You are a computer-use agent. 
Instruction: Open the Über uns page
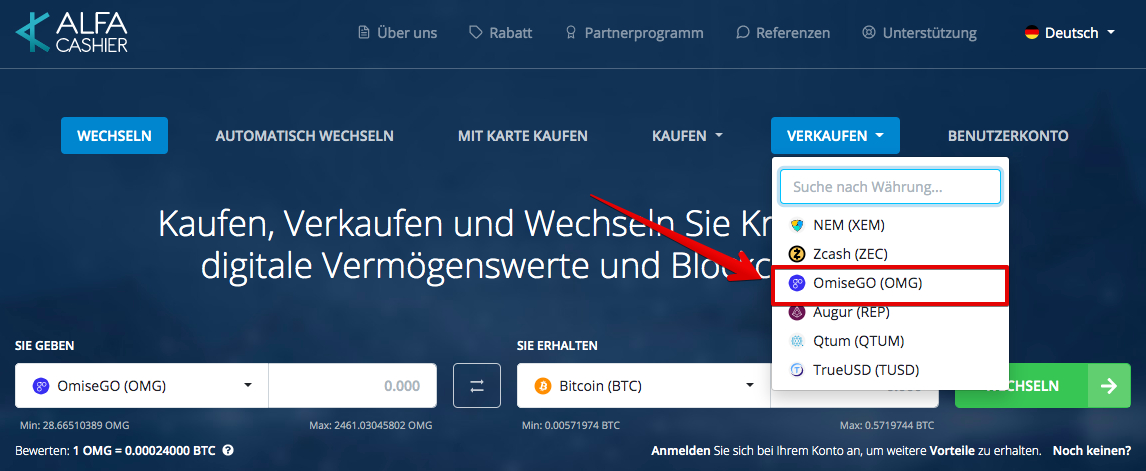[398, 33]
